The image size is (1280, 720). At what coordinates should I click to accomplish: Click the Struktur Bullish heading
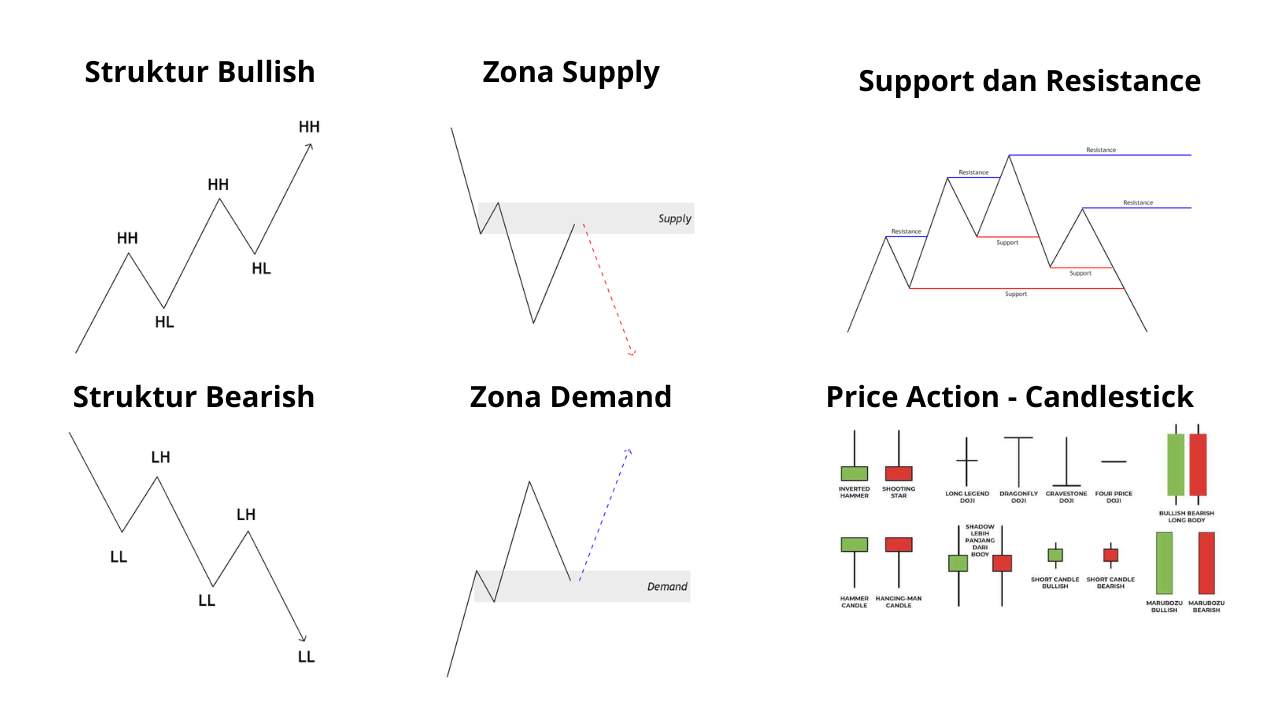[200, 72]
